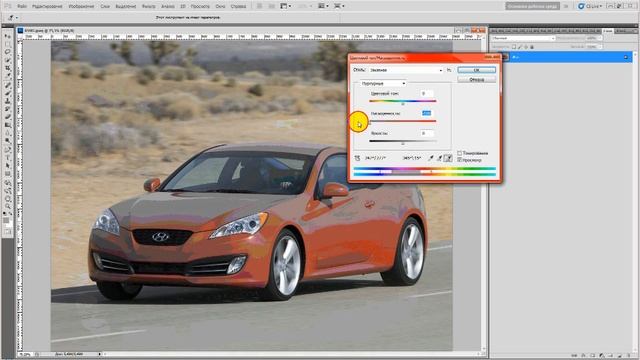This screenshot has width=640, height=360.
Task: Select the Zoom tool in the toolbox
Action: [x=8, y=207]
